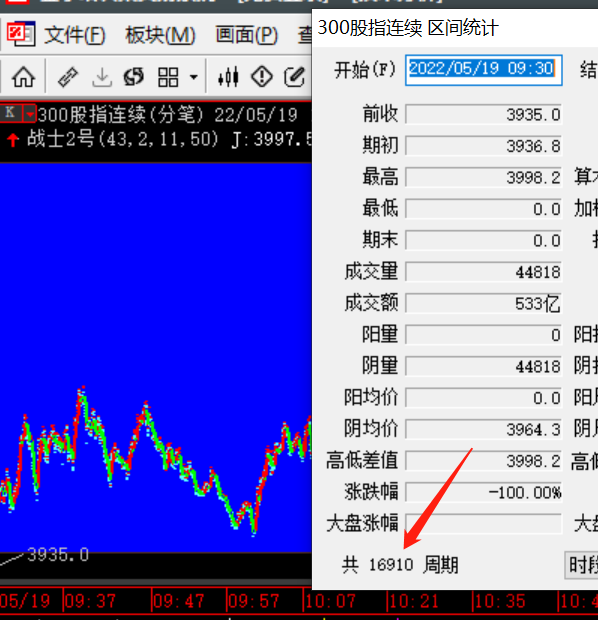Click the 05/19 date axis label
598x620 pixels.
pyautogui.click(x=25, y=601)
